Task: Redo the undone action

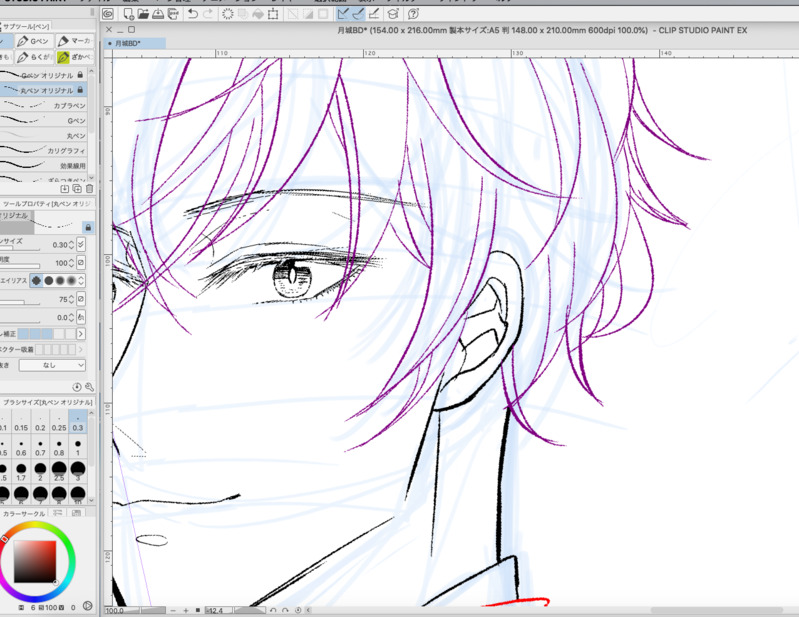Action: tap(208, 14)
